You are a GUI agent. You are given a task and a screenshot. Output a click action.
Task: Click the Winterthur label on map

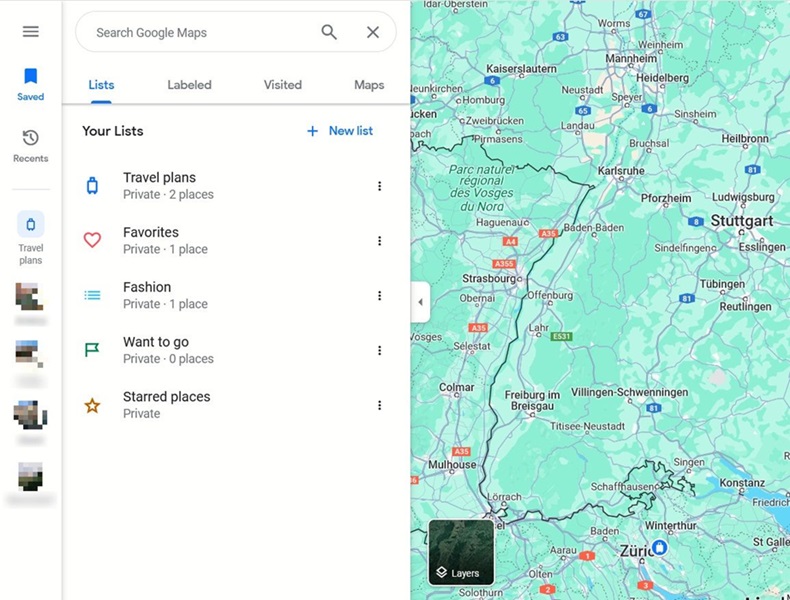point(671,525)
